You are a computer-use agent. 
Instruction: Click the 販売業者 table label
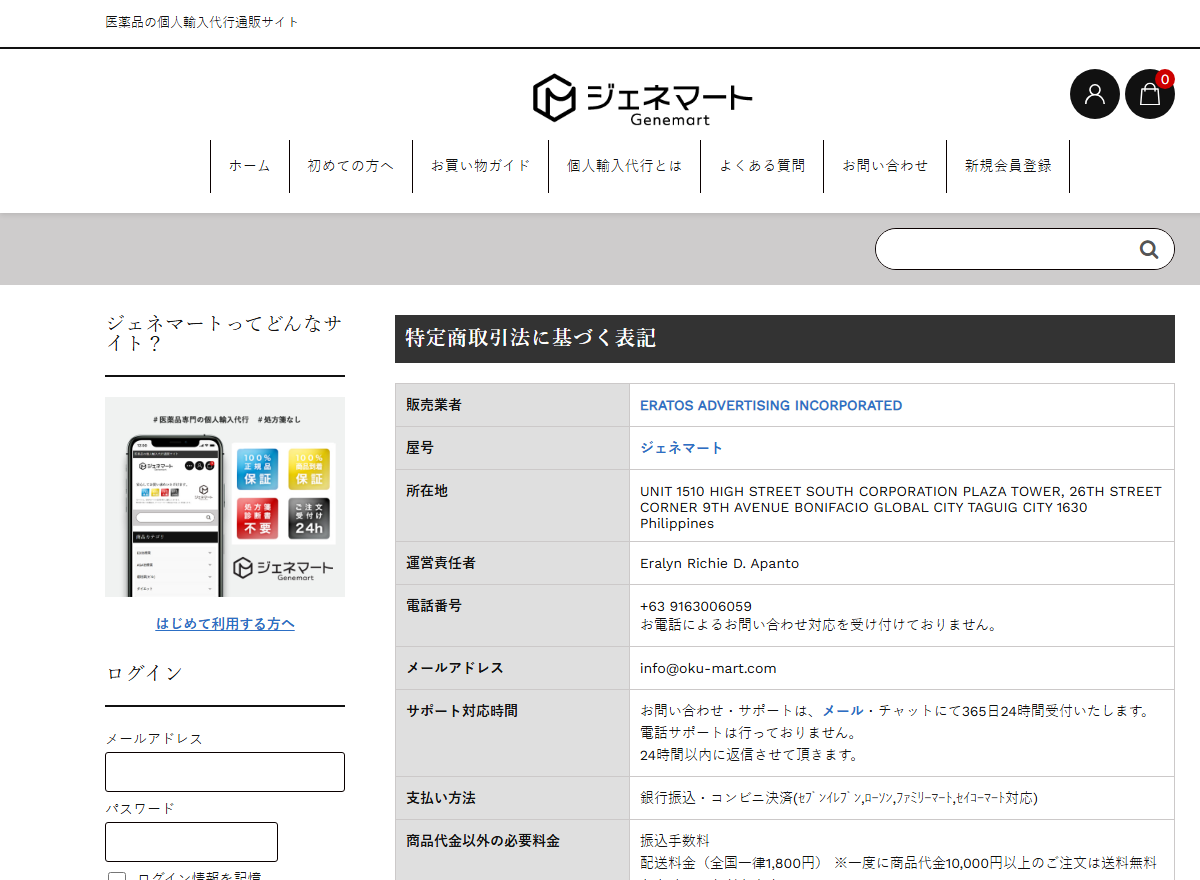434,405
